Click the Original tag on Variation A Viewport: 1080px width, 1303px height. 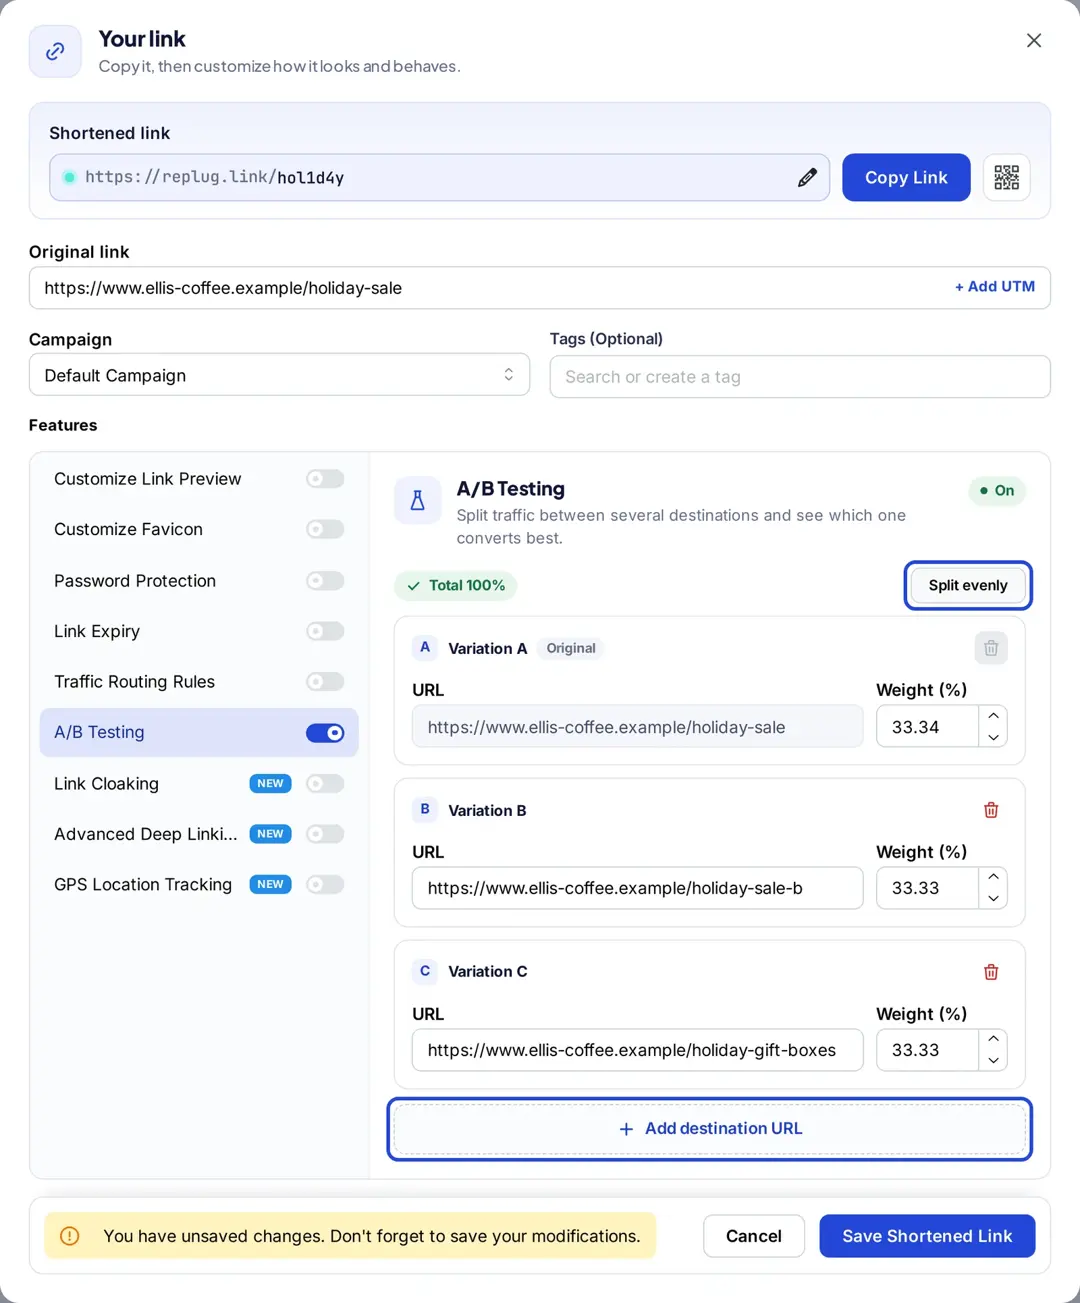pyautogui.click(x=571, y=648)
